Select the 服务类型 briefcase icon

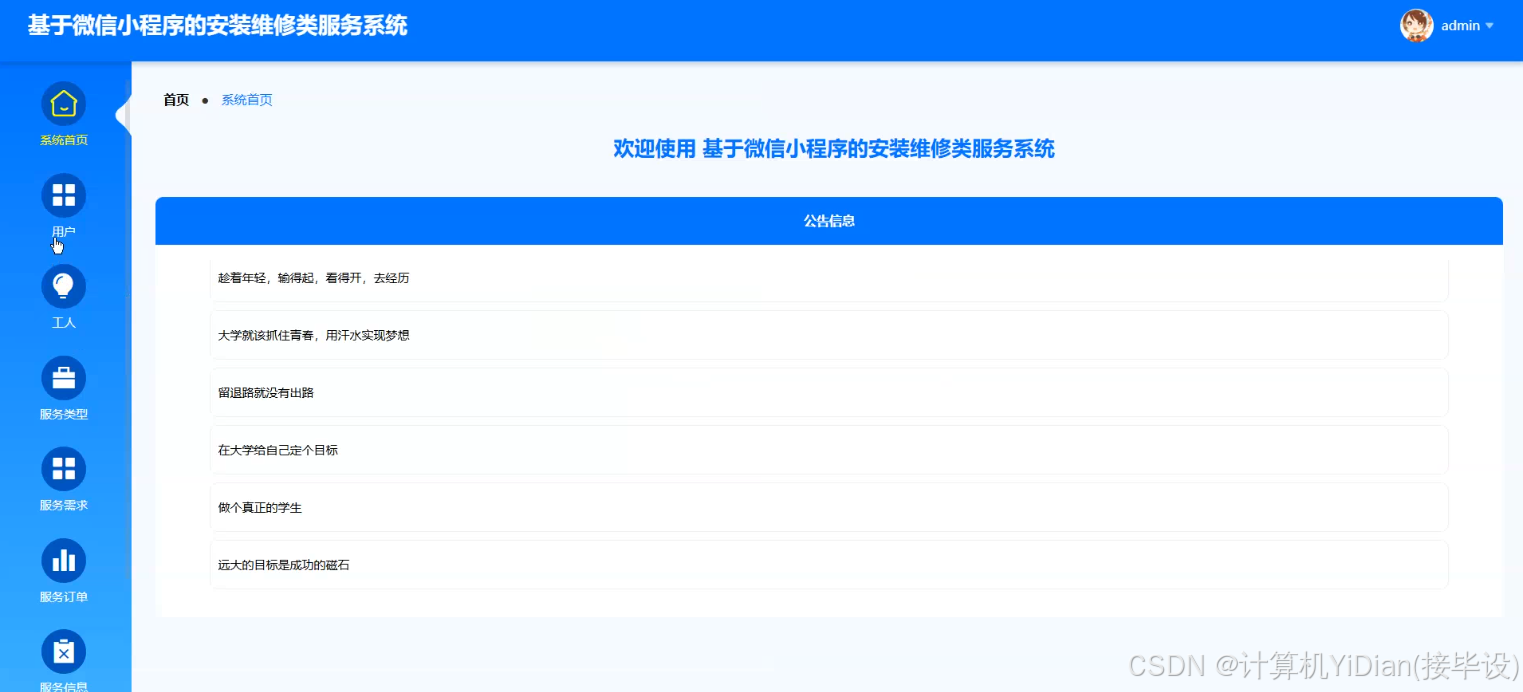(63, 377)
